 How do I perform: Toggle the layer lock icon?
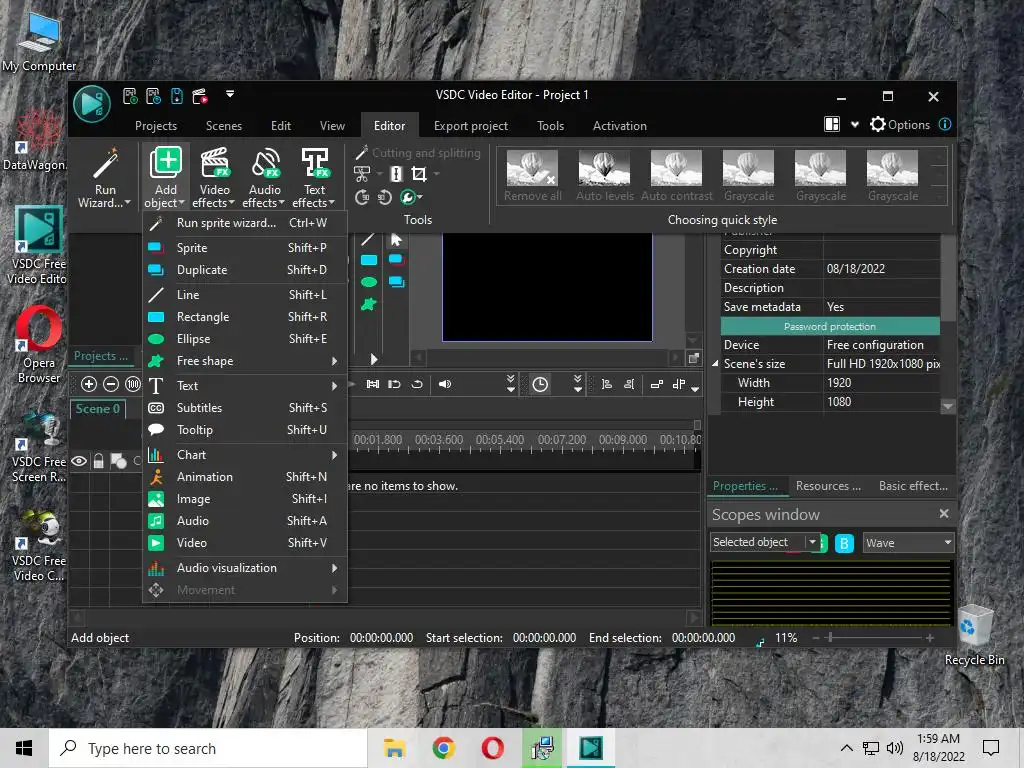(98, 461)
